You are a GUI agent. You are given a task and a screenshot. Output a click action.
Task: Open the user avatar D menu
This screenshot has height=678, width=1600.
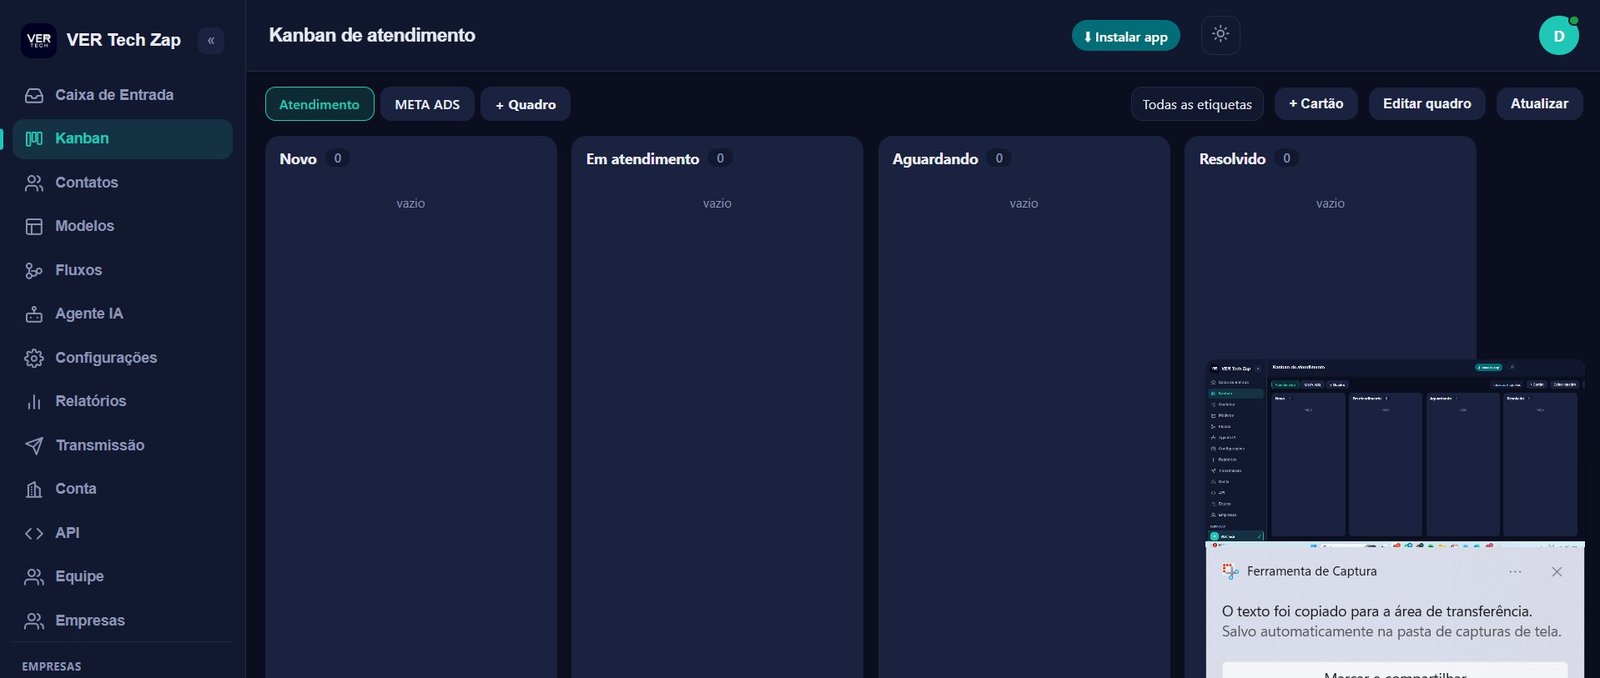pyautogui.click(x=1558, y=36)
